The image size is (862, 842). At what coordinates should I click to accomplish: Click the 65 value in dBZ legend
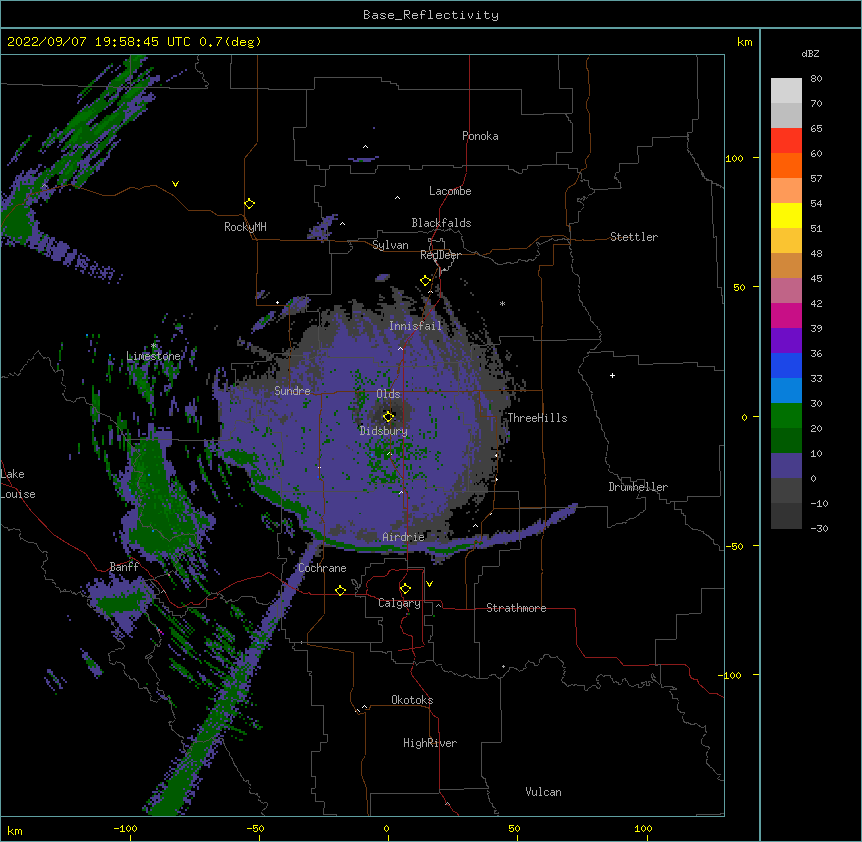click(816, 129)
